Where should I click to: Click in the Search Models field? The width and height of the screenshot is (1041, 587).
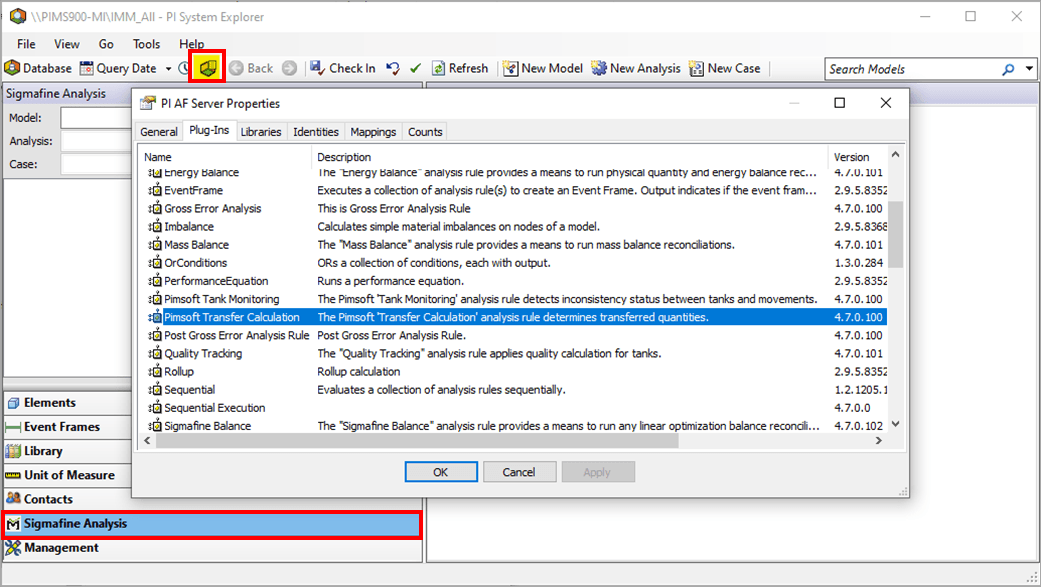[x=910, y=69]
